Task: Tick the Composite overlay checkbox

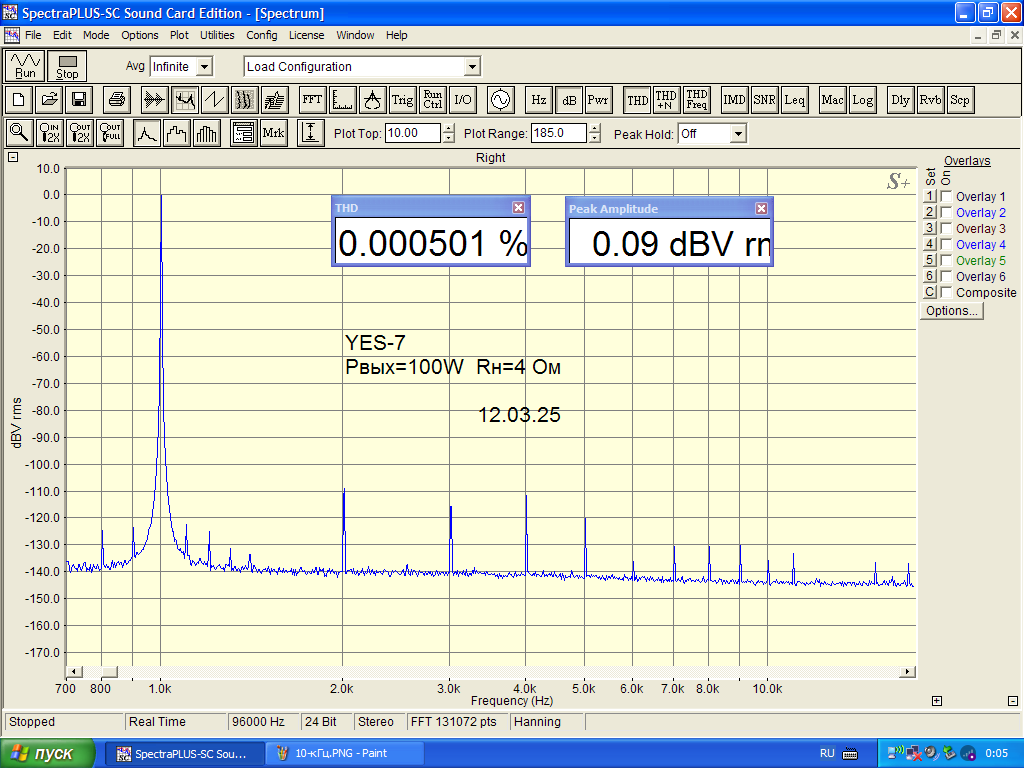Action: (946, 293)
